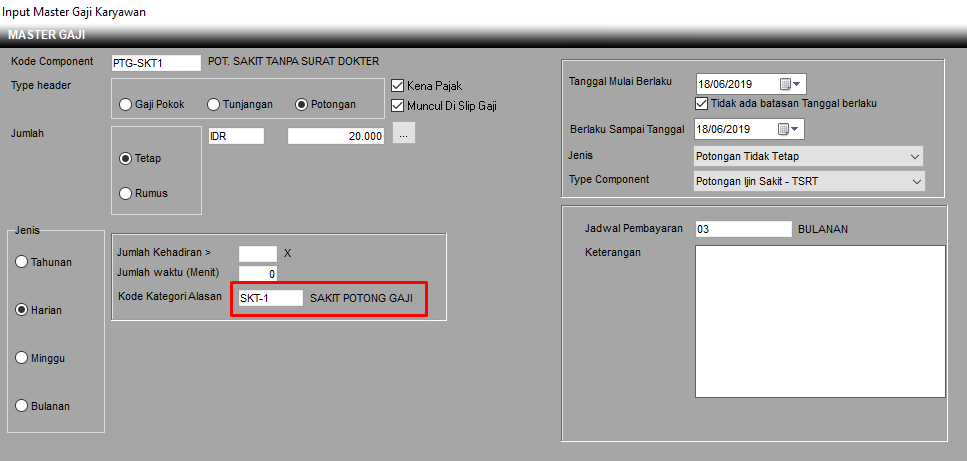This screenshot has height=461, width=967.
Task: Choose the Potongan radio button
Action: pos(302,104)
